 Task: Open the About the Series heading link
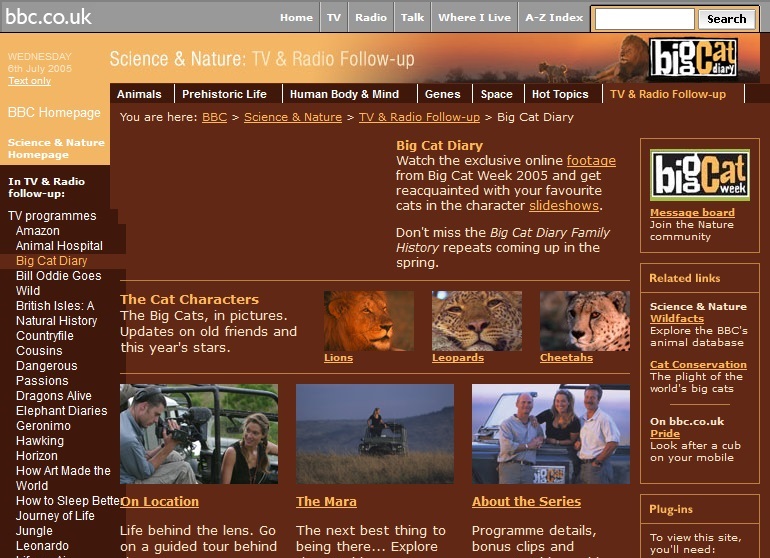point(526,502)
